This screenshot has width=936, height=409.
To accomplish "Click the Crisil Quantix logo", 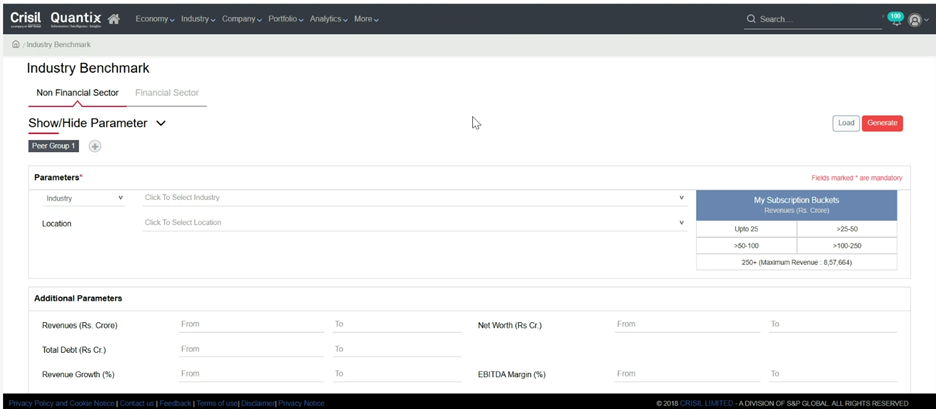I will point(55,18).
